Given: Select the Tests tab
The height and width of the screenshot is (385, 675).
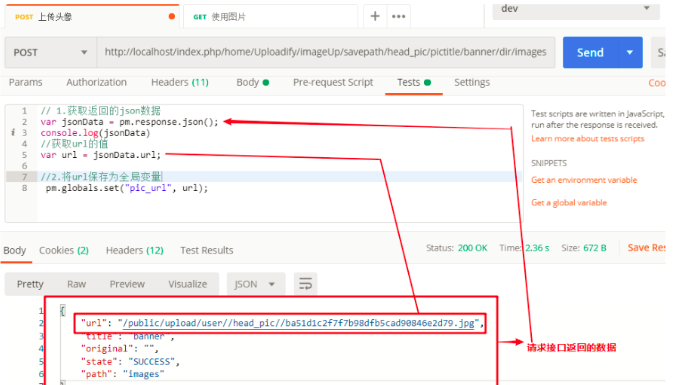Looking at the screenshot, I should pyautogui.click(x=414, y=82).
